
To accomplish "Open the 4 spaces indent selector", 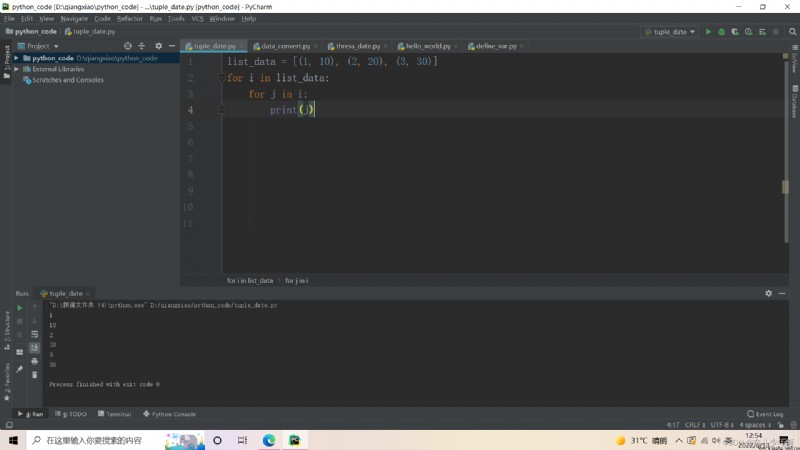I will click(755, 425).
